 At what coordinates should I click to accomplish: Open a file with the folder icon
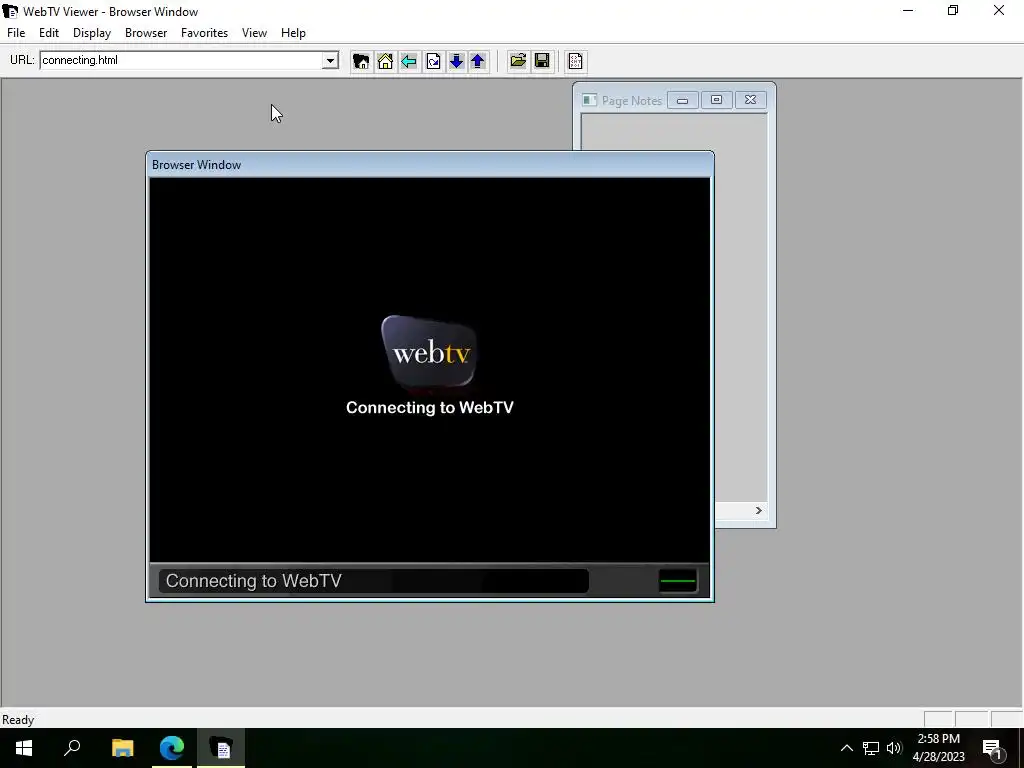518,61
